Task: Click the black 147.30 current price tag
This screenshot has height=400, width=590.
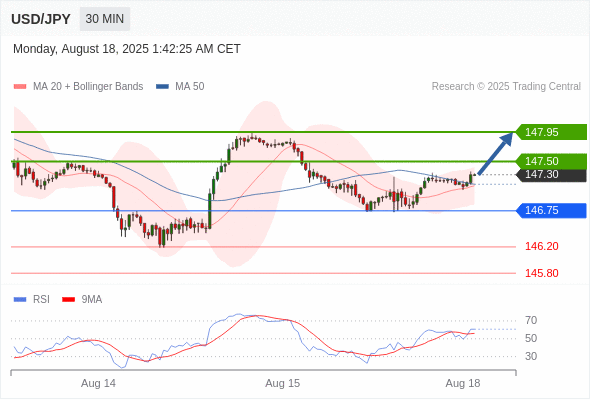Action: tap(551, 175)
